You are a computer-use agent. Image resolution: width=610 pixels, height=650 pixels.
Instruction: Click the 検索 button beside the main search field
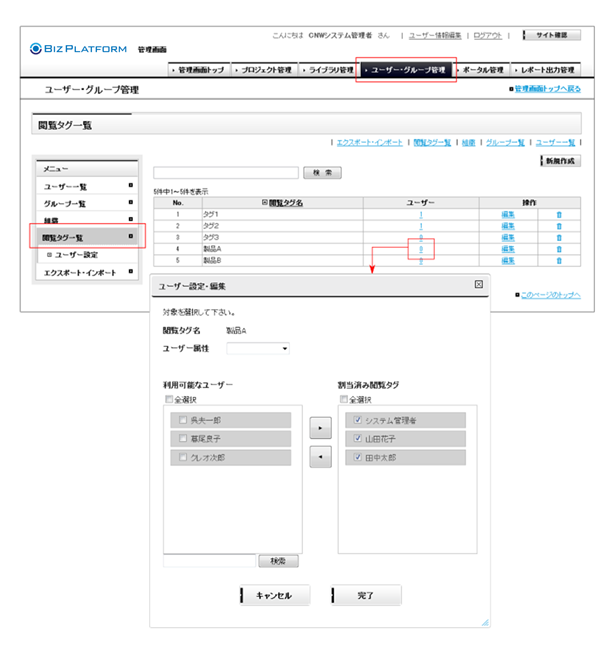click(x=322, y=173)
